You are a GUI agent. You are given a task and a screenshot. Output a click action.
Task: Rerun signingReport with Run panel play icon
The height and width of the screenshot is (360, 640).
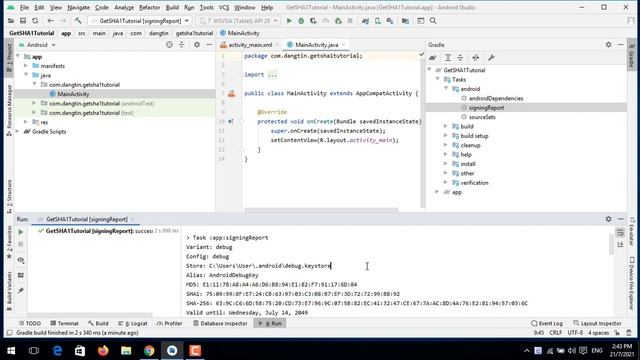(x=21, y=232)
